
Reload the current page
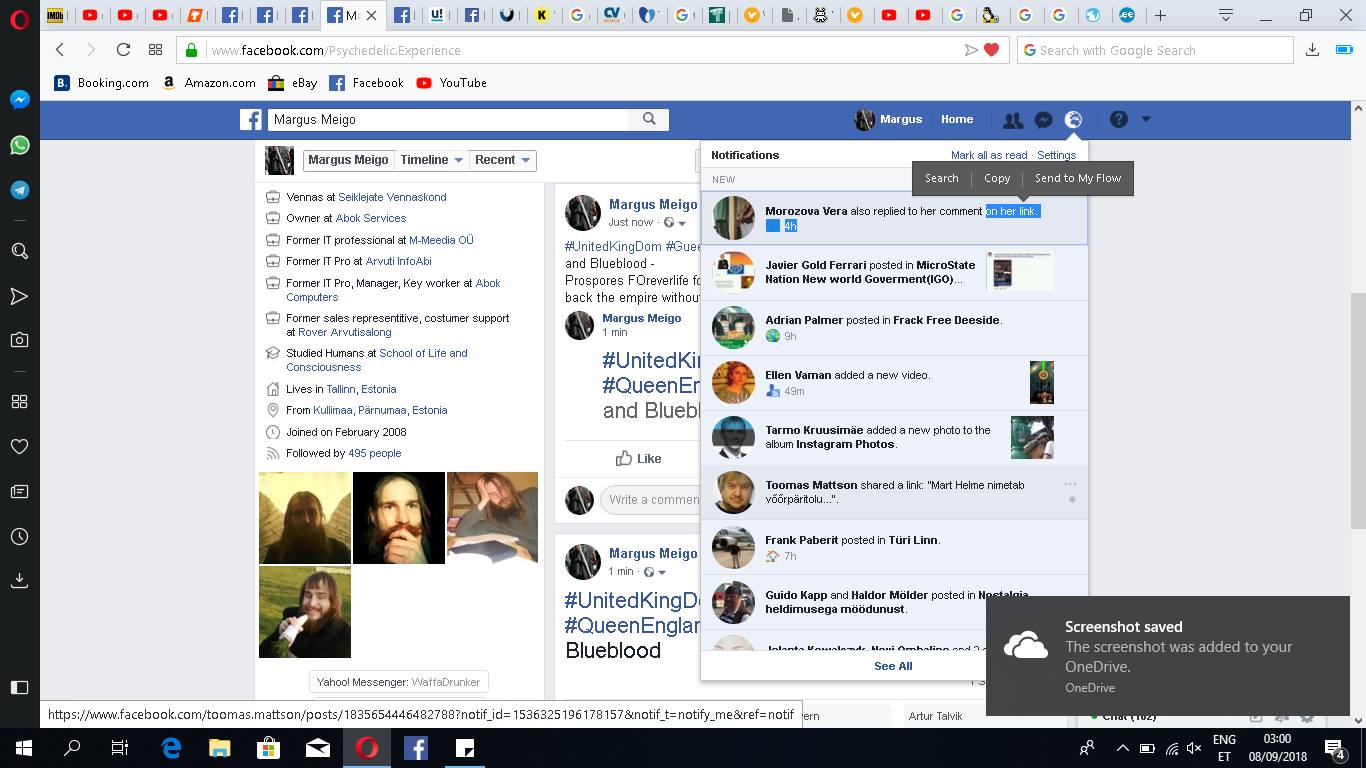[x=123, y=50]
